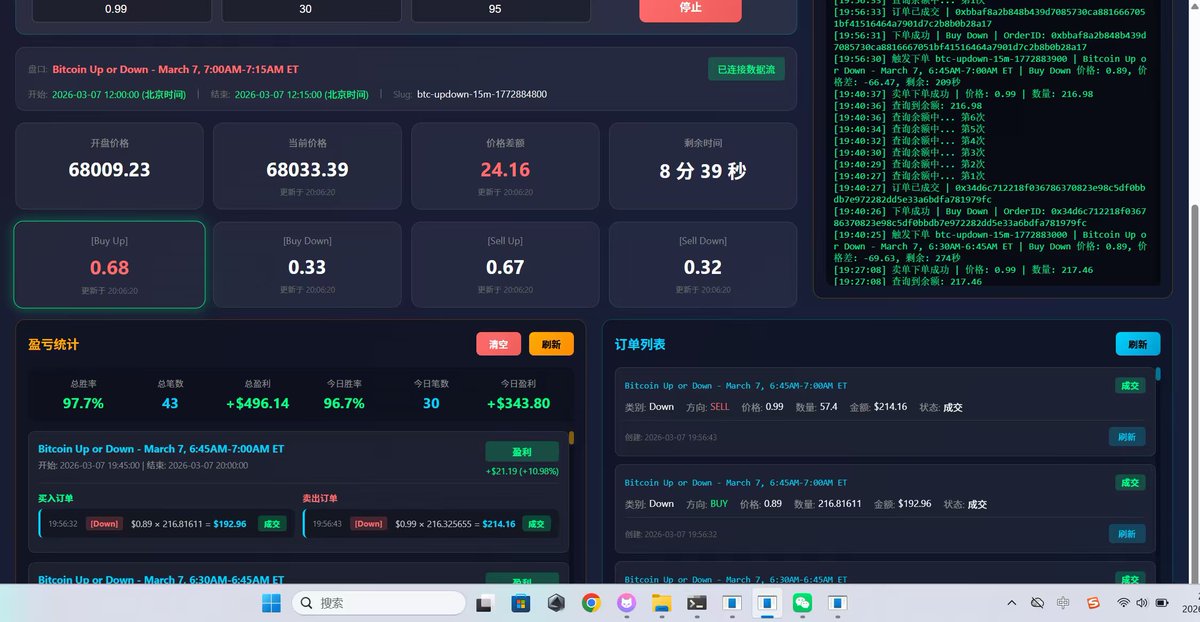Open WeChat from the taskbar
1200x622 pixels.
(802, 603)
